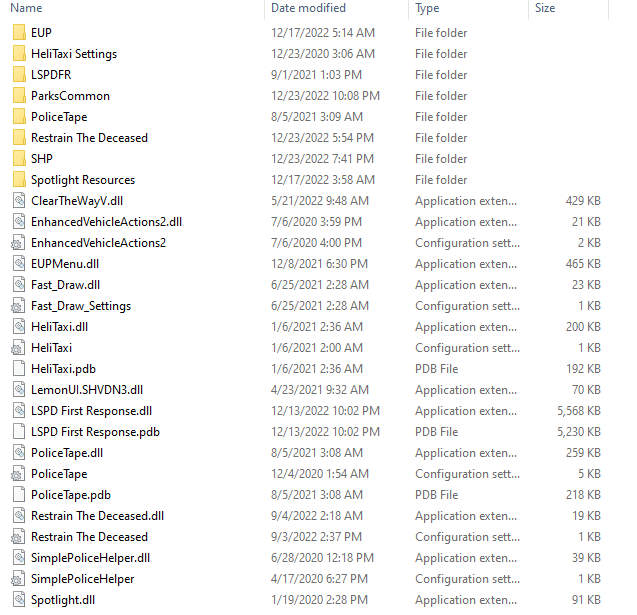The height and width of the screenshot is (615, 637).
Task: Click the 429 KB size value
Action: pyautogui.click(x=583, y=201)
